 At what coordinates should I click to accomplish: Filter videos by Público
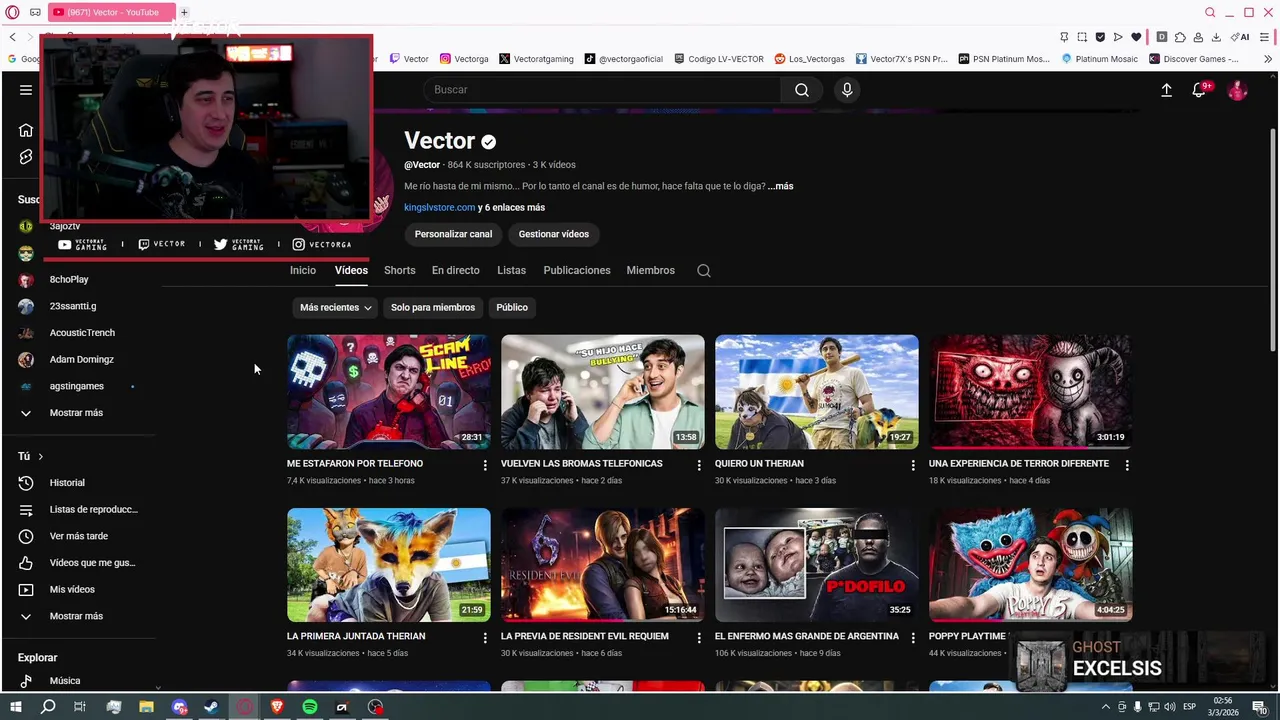pos(512,307)
